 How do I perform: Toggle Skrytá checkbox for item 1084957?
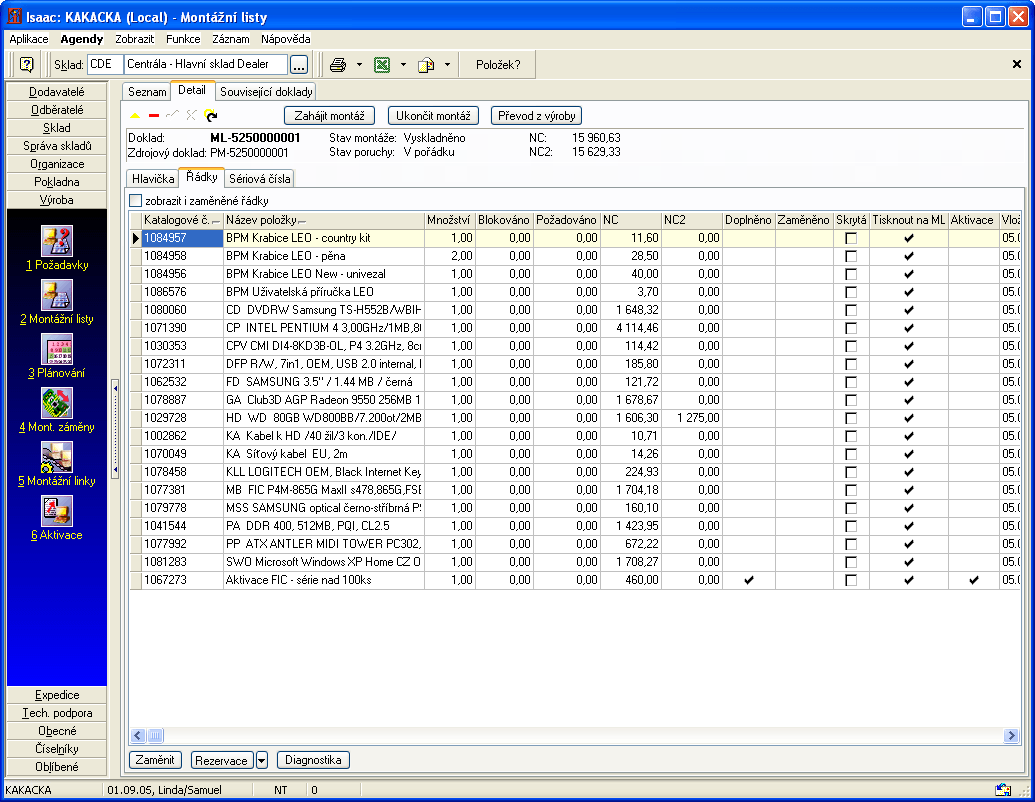tap(851, 238)
